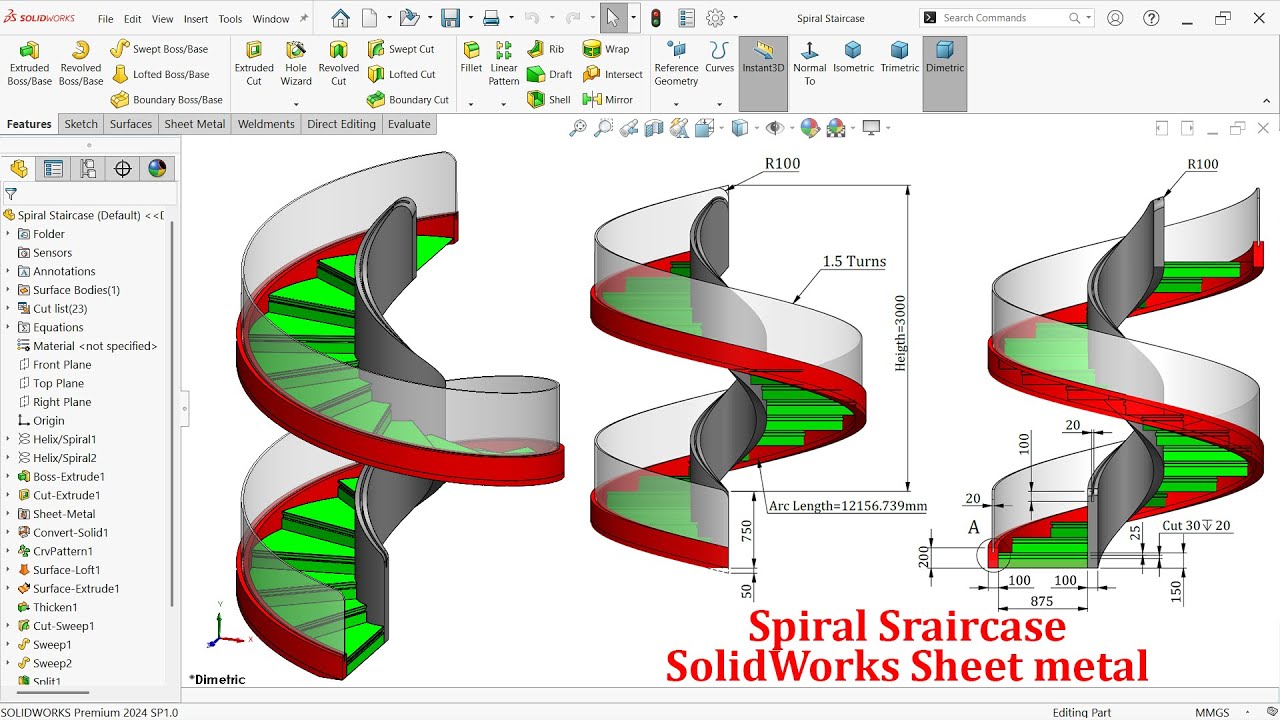Choose Boundary Boss/Base
Screen dimensions: 1280x720
[166, 99]
